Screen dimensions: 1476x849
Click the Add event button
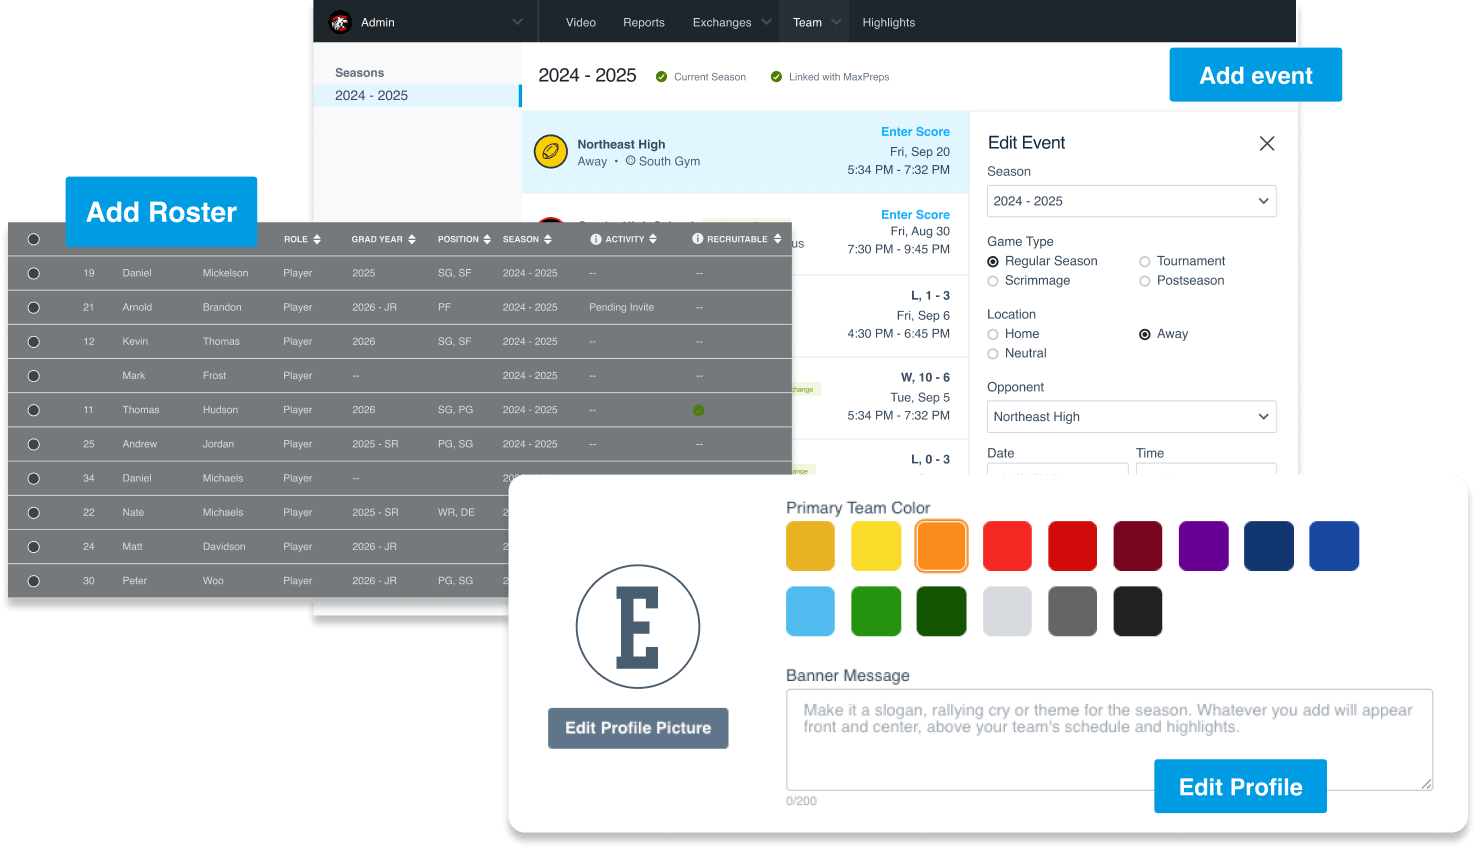(1255, 75)
